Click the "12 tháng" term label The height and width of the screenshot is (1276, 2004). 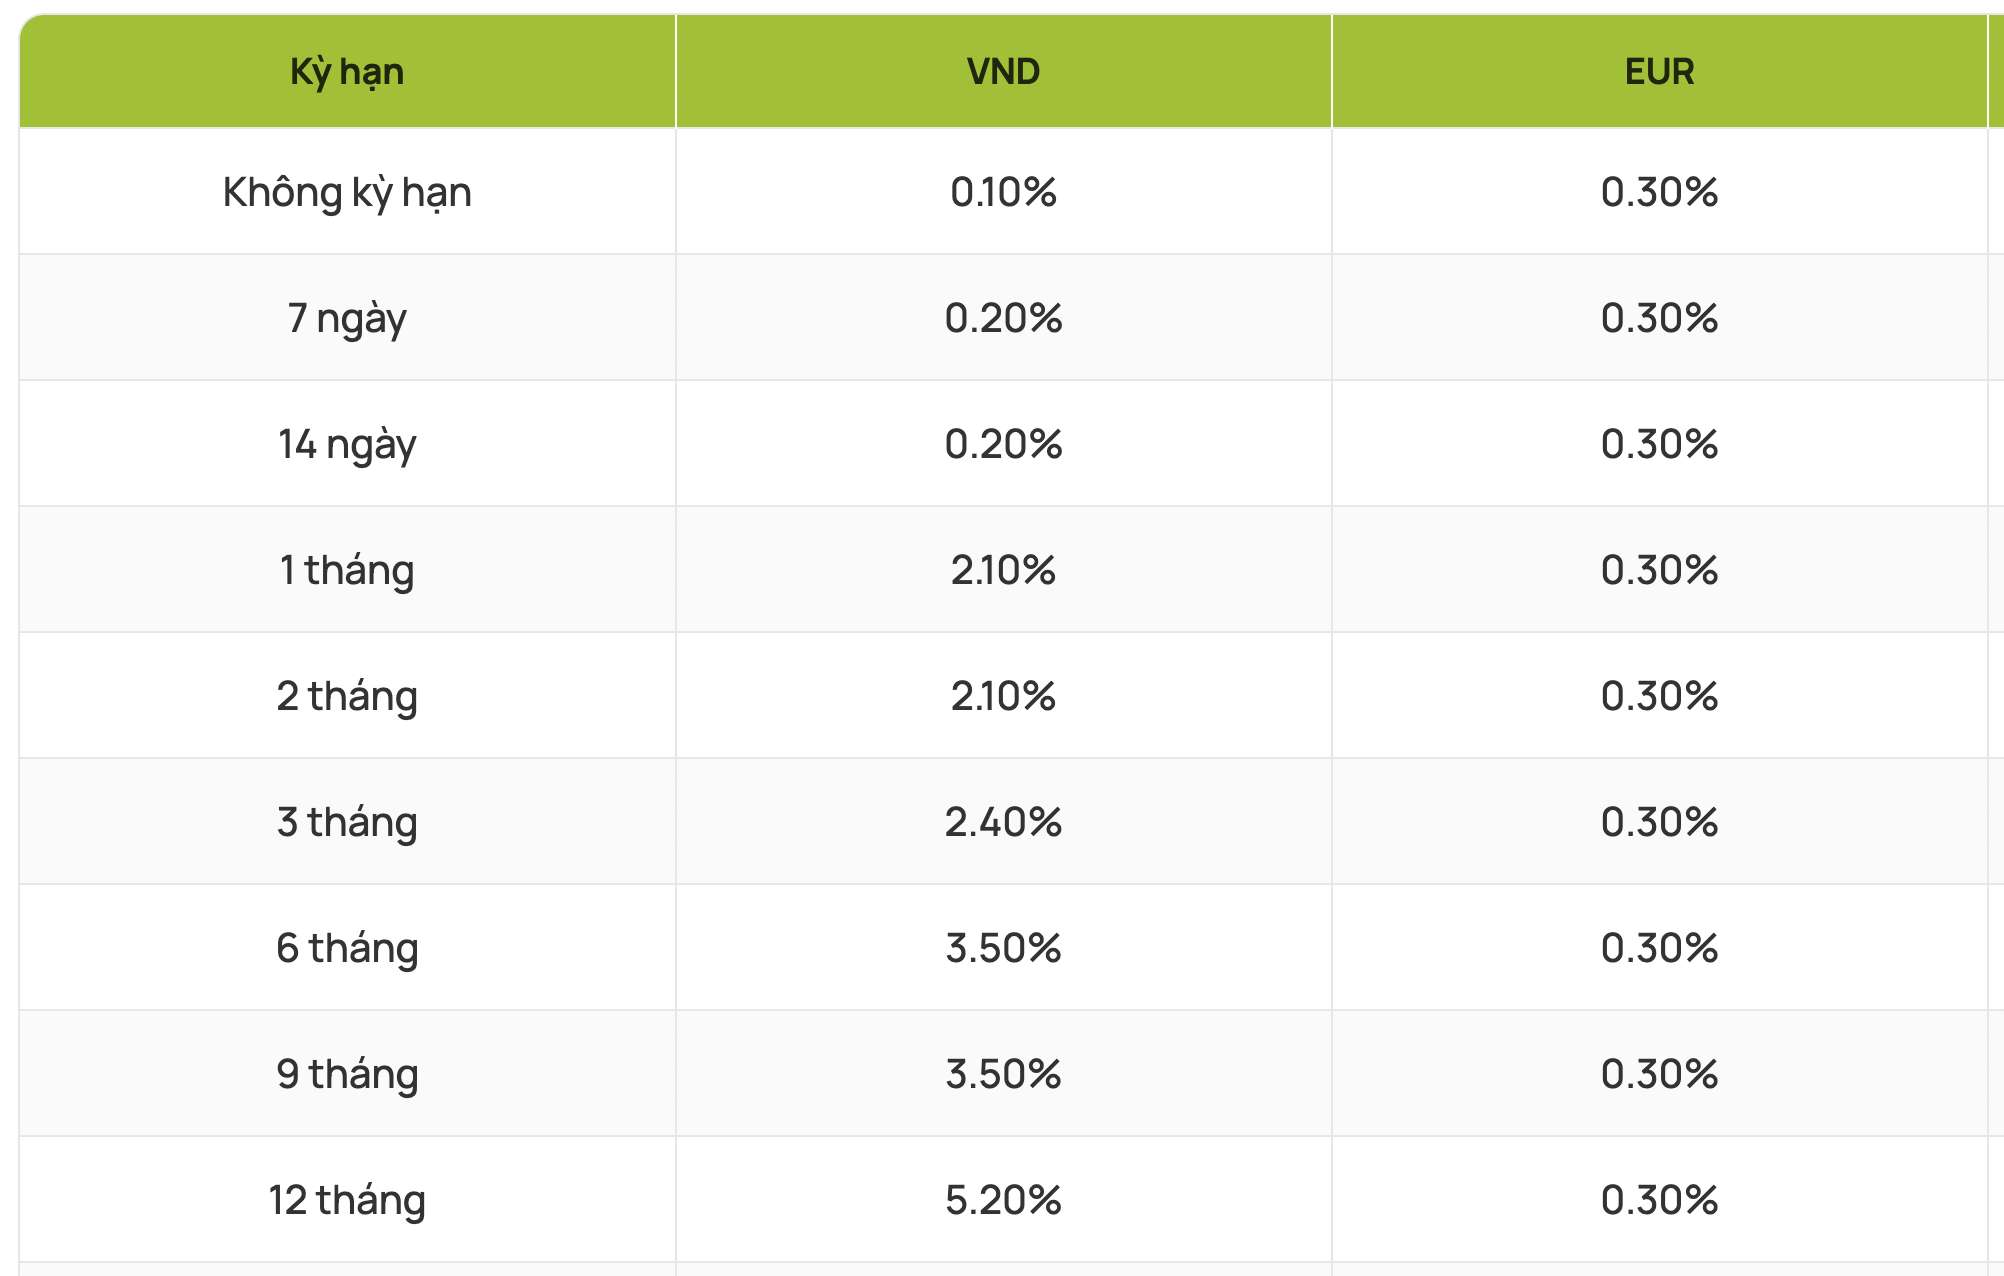[347, 1200]
